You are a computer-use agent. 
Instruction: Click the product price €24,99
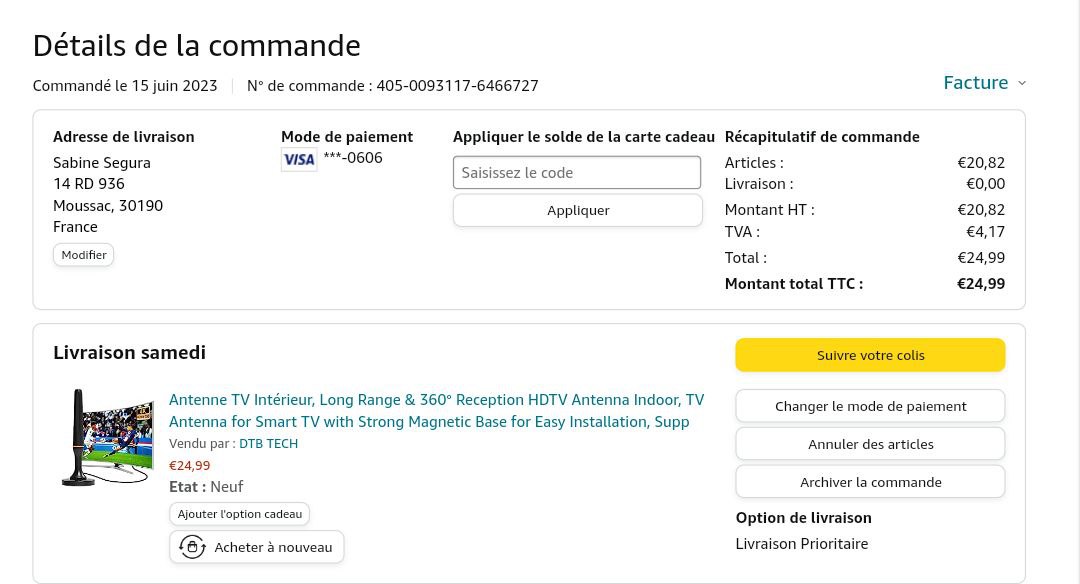click(x=190, y=465)
